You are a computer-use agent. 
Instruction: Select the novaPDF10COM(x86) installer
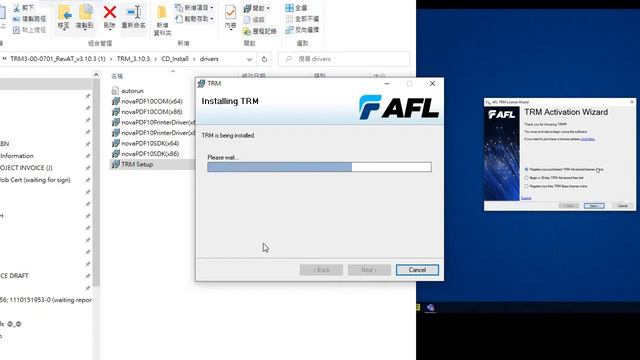coord(147,112)
